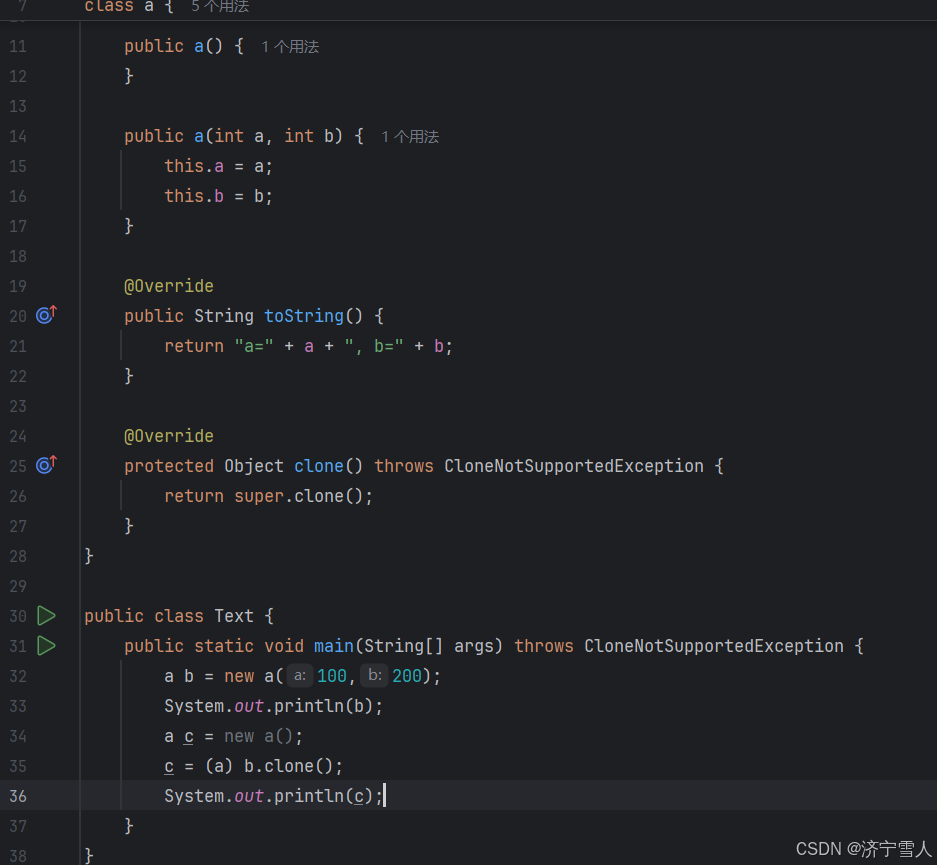Click the number 200 in the constructor call
The width and height of the screenshot is (937, 865).
[x=407, y=676]
